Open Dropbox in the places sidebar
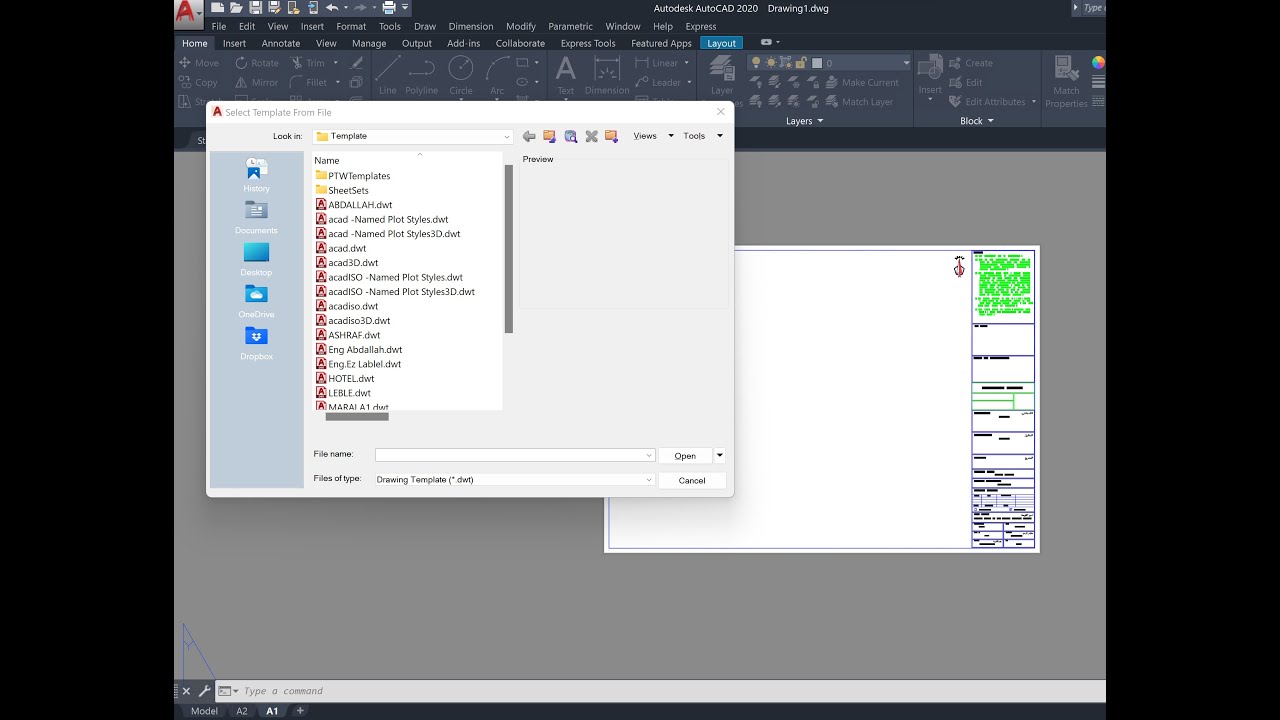The width and height of the screenshot is (1280, 720). pos(256,343)
